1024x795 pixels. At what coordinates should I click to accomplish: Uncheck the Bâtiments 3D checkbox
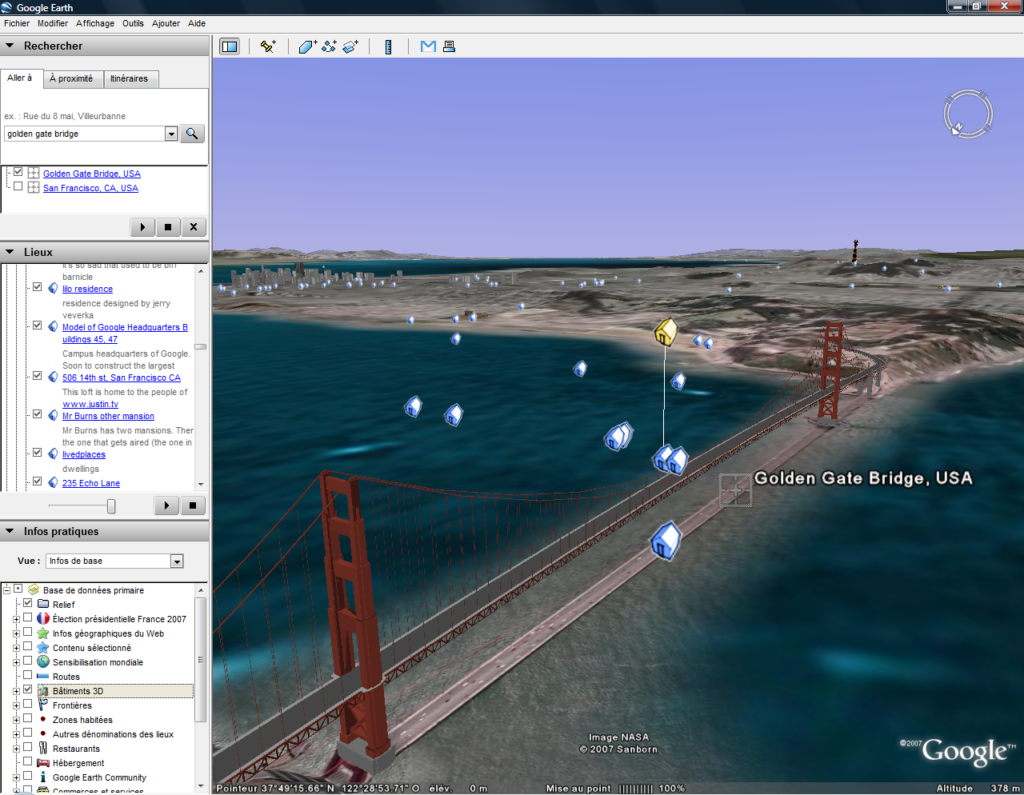[x=27, y=689]
